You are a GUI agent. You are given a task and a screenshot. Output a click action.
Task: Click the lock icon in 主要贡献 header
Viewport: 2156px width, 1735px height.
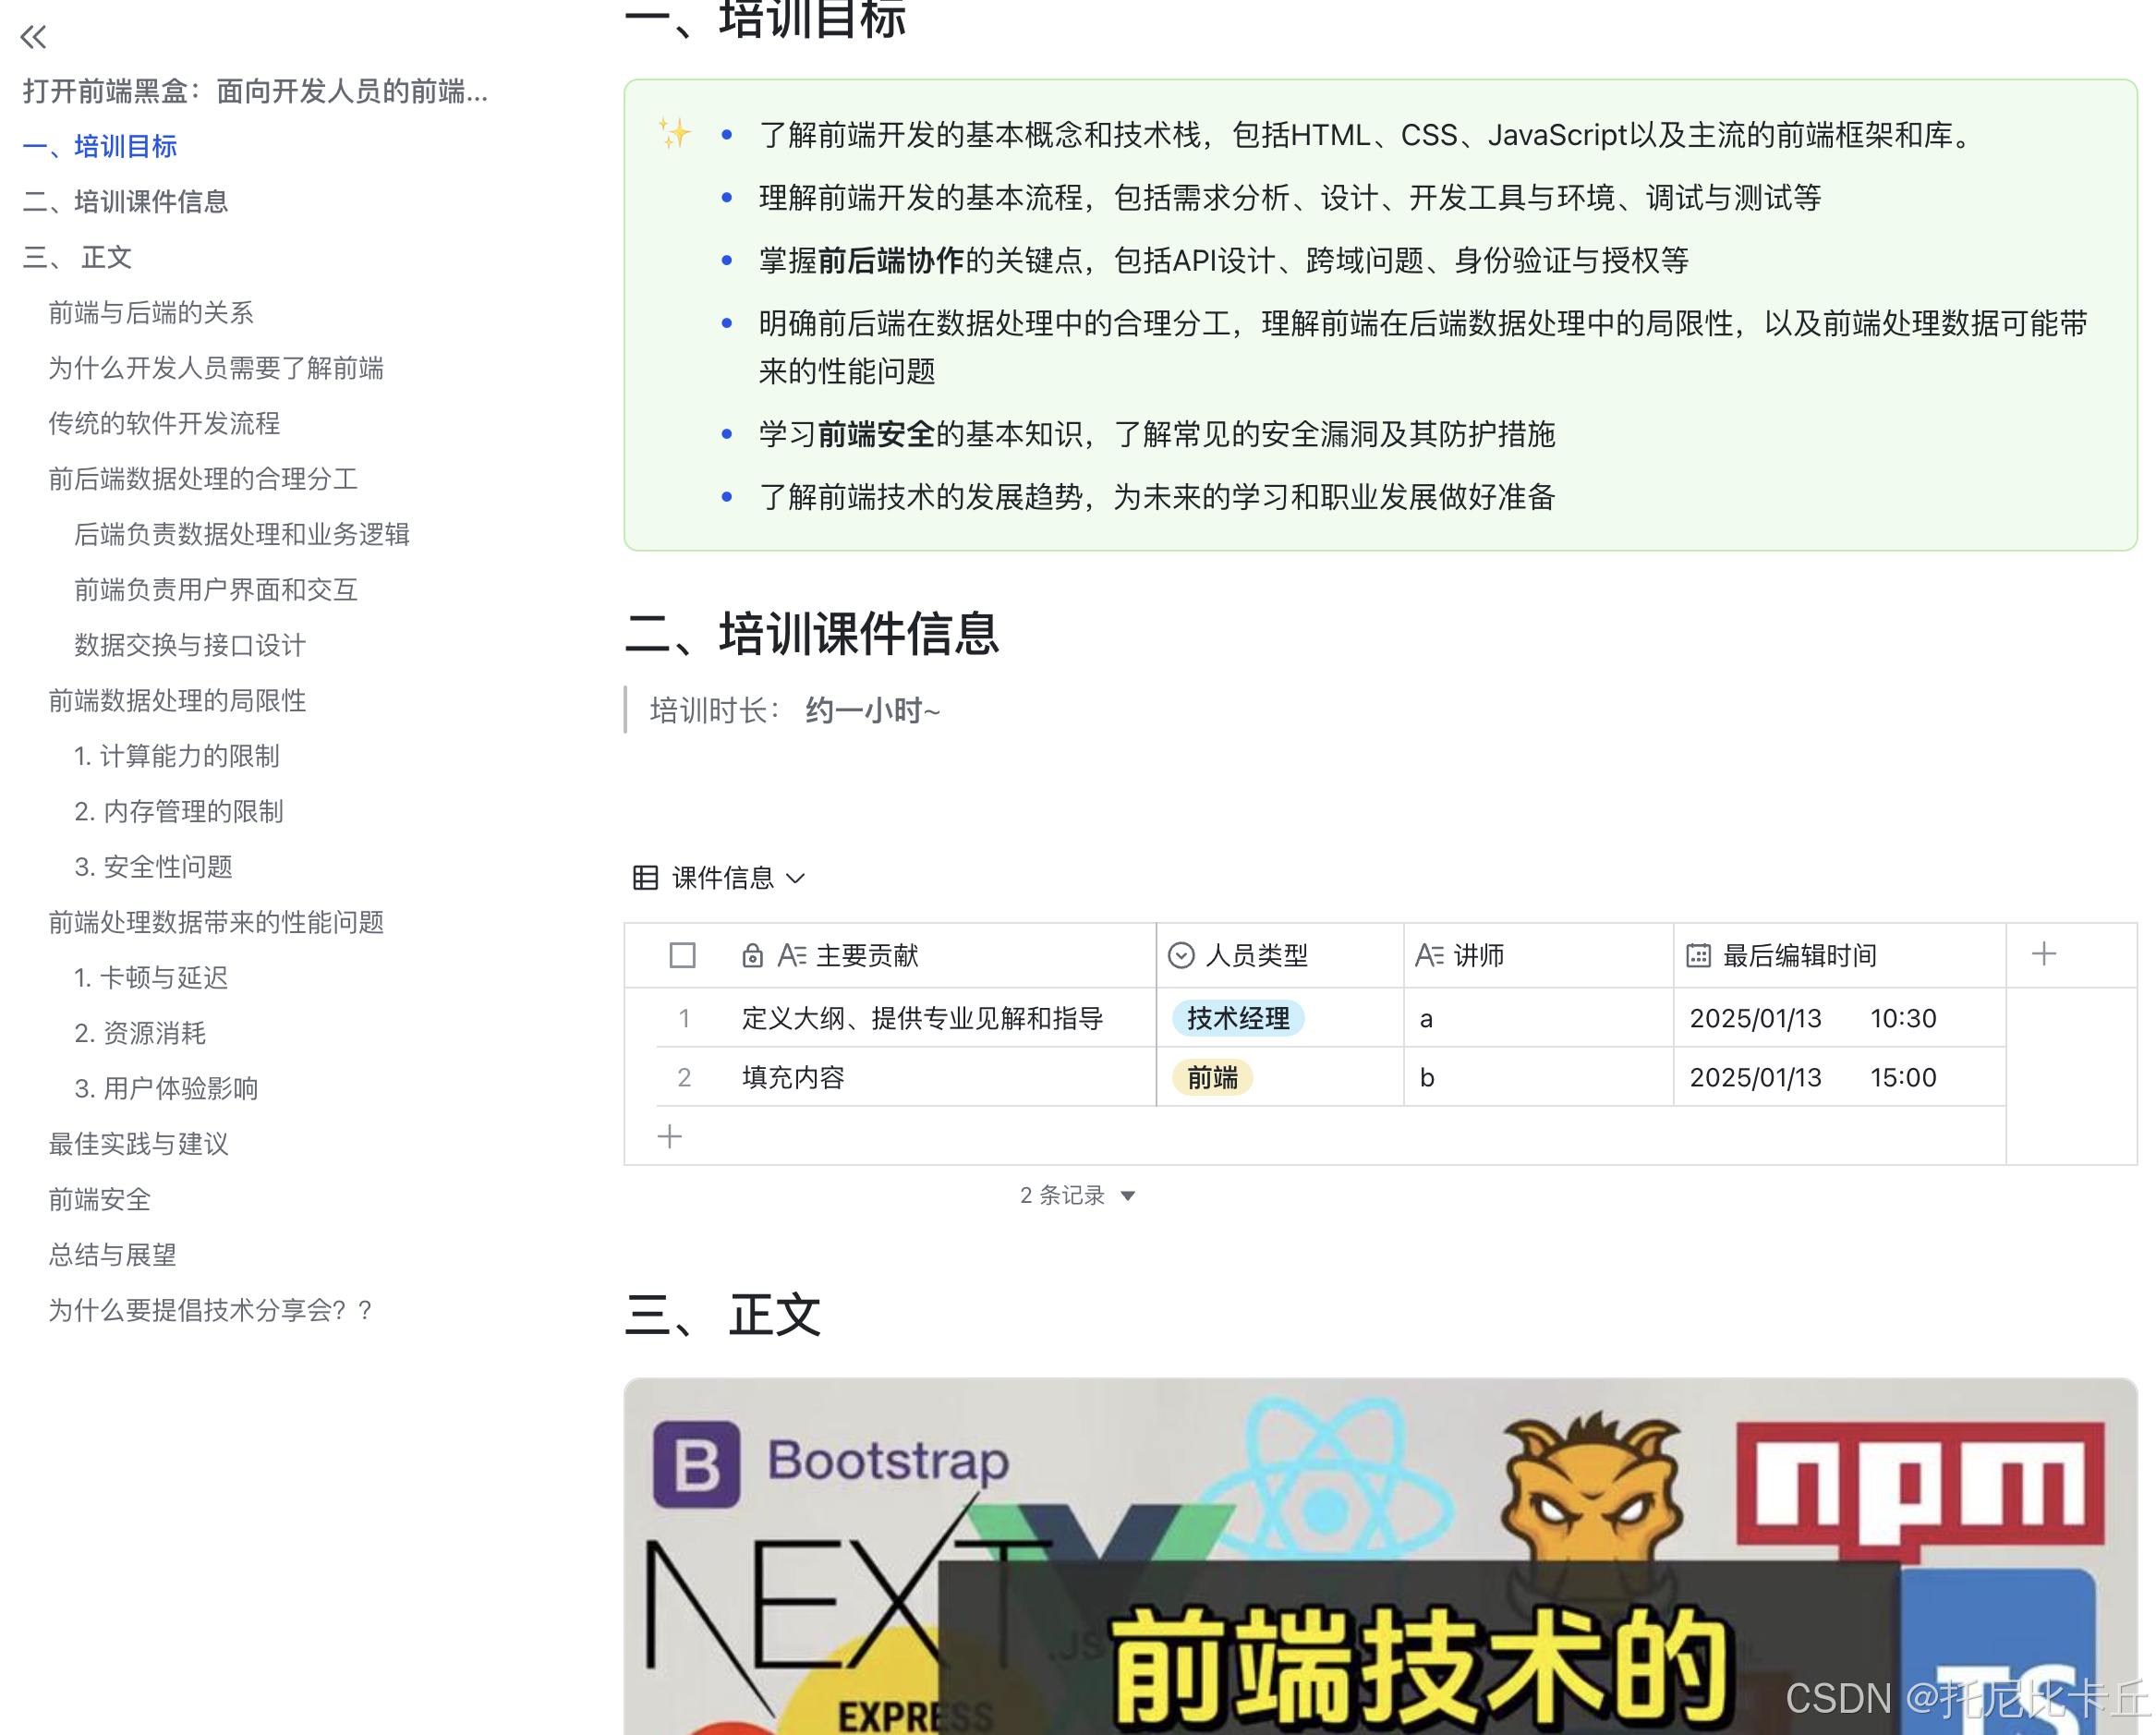(x=752, y=955)
